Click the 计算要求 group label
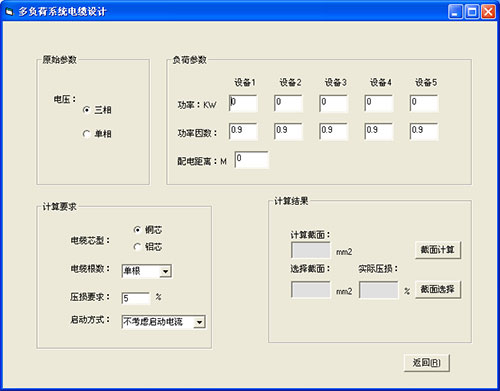This screenshot has width=500, height=391. point(60,207)
